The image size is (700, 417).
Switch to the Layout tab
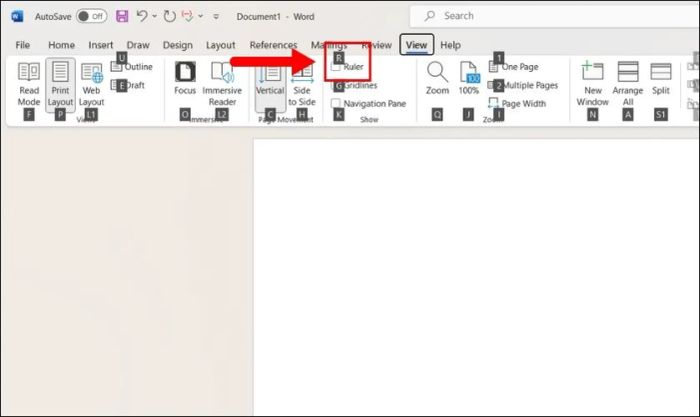point(221,45)
